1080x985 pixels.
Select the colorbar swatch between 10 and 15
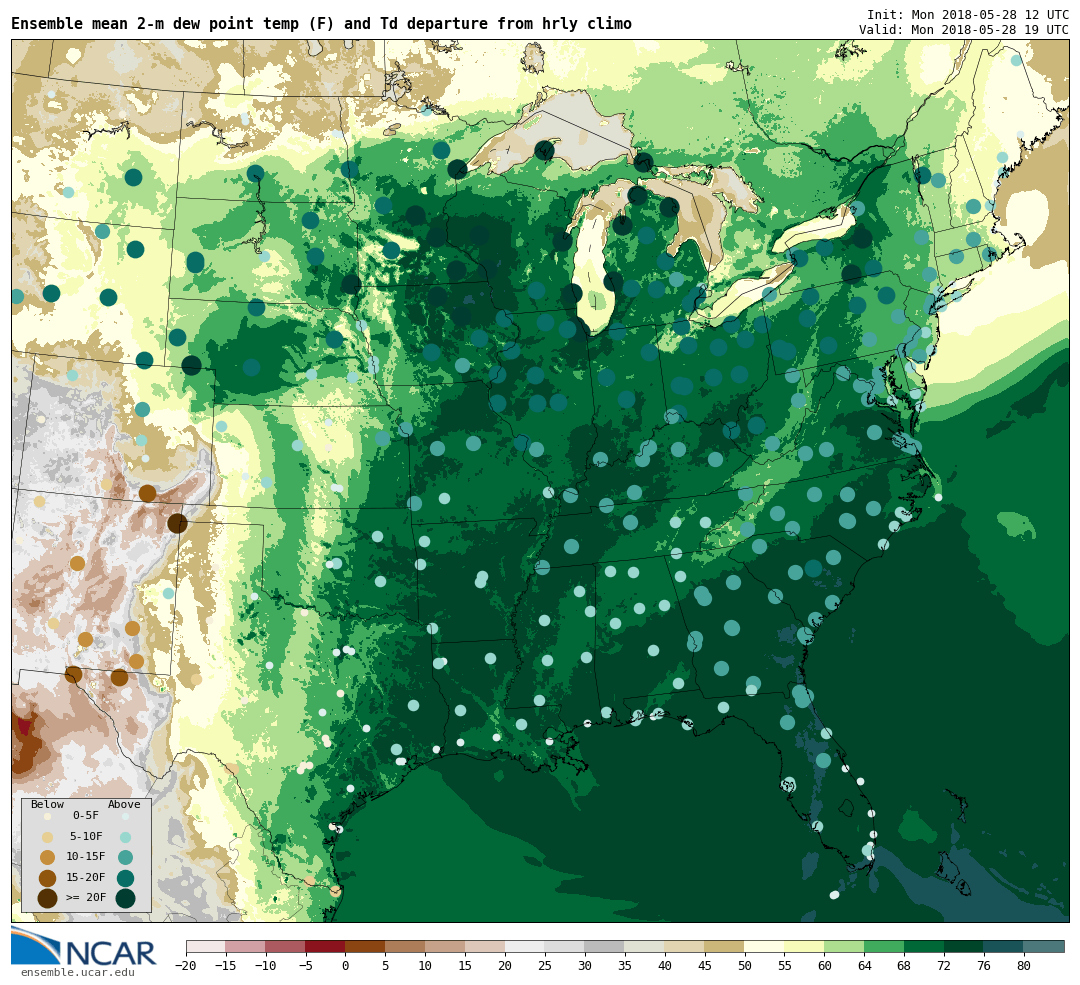click(x=446, y=946)
